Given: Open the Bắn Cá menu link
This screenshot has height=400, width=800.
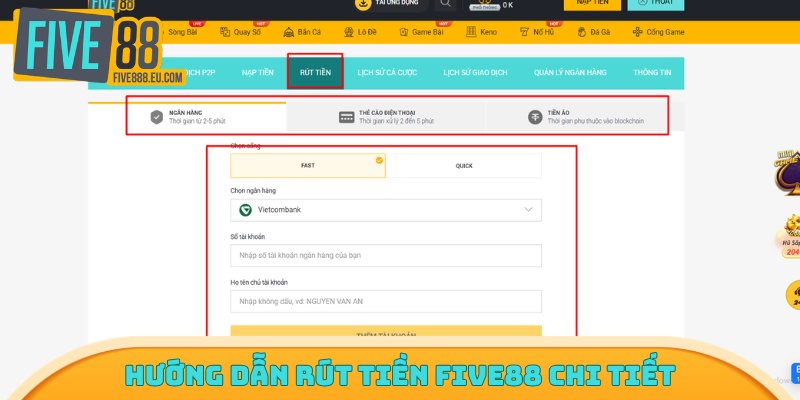Looking at the screenshot, I should coord(309,32).
